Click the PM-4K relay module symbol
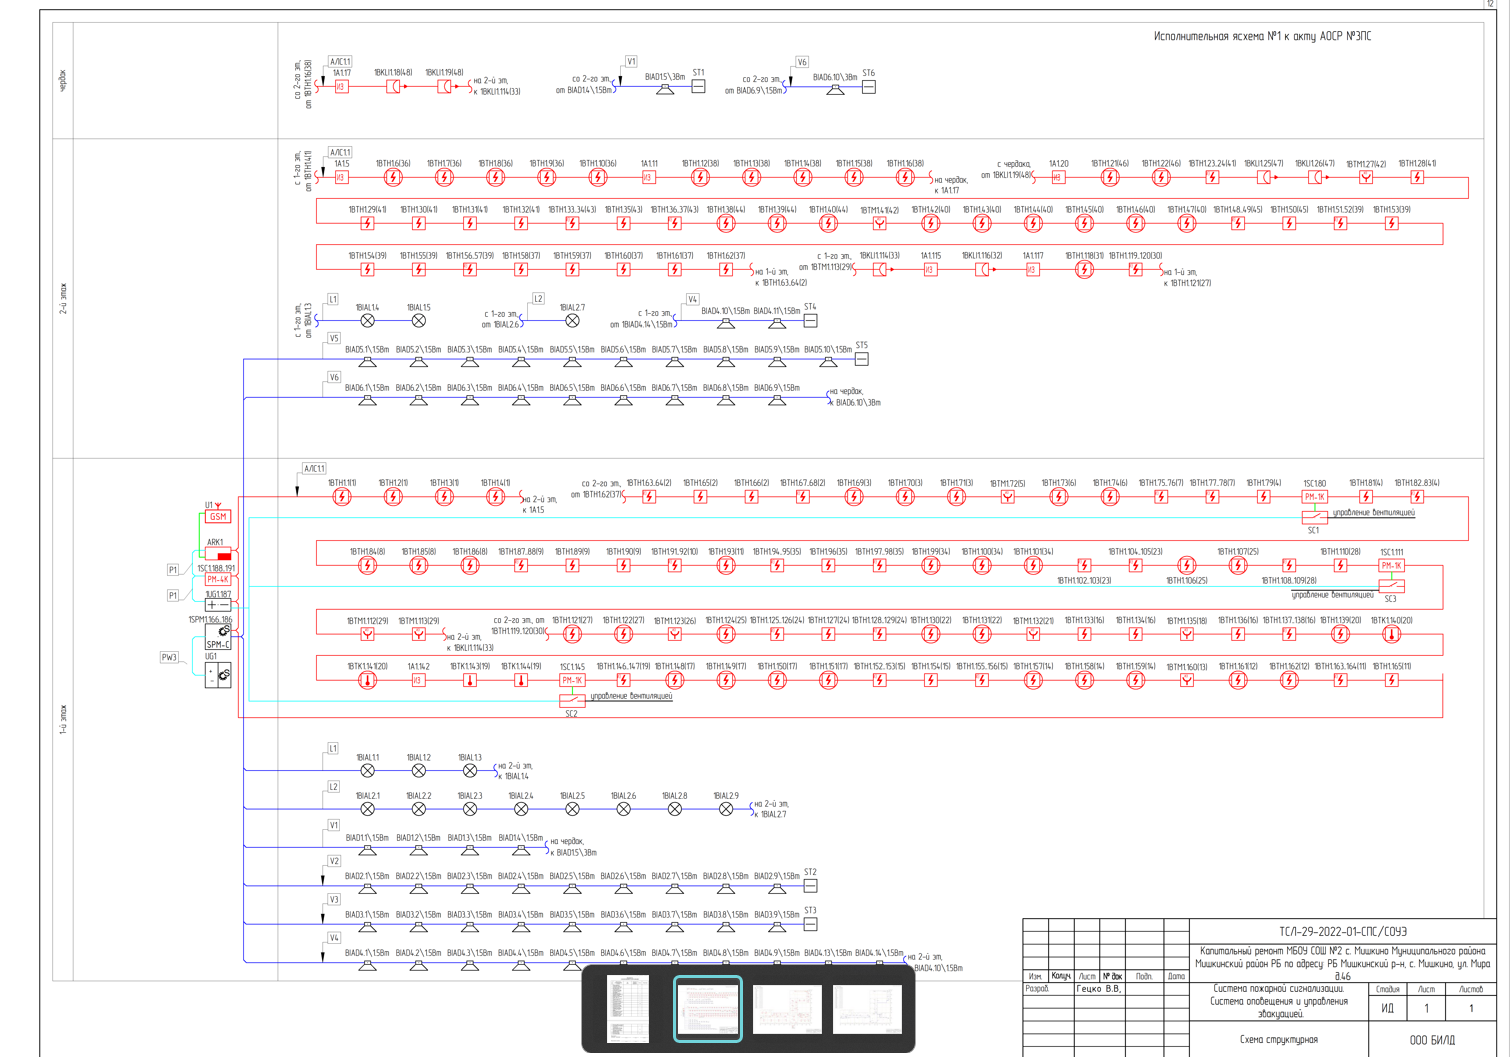Screen dimensions: 1511x1057 pos(218,579)
